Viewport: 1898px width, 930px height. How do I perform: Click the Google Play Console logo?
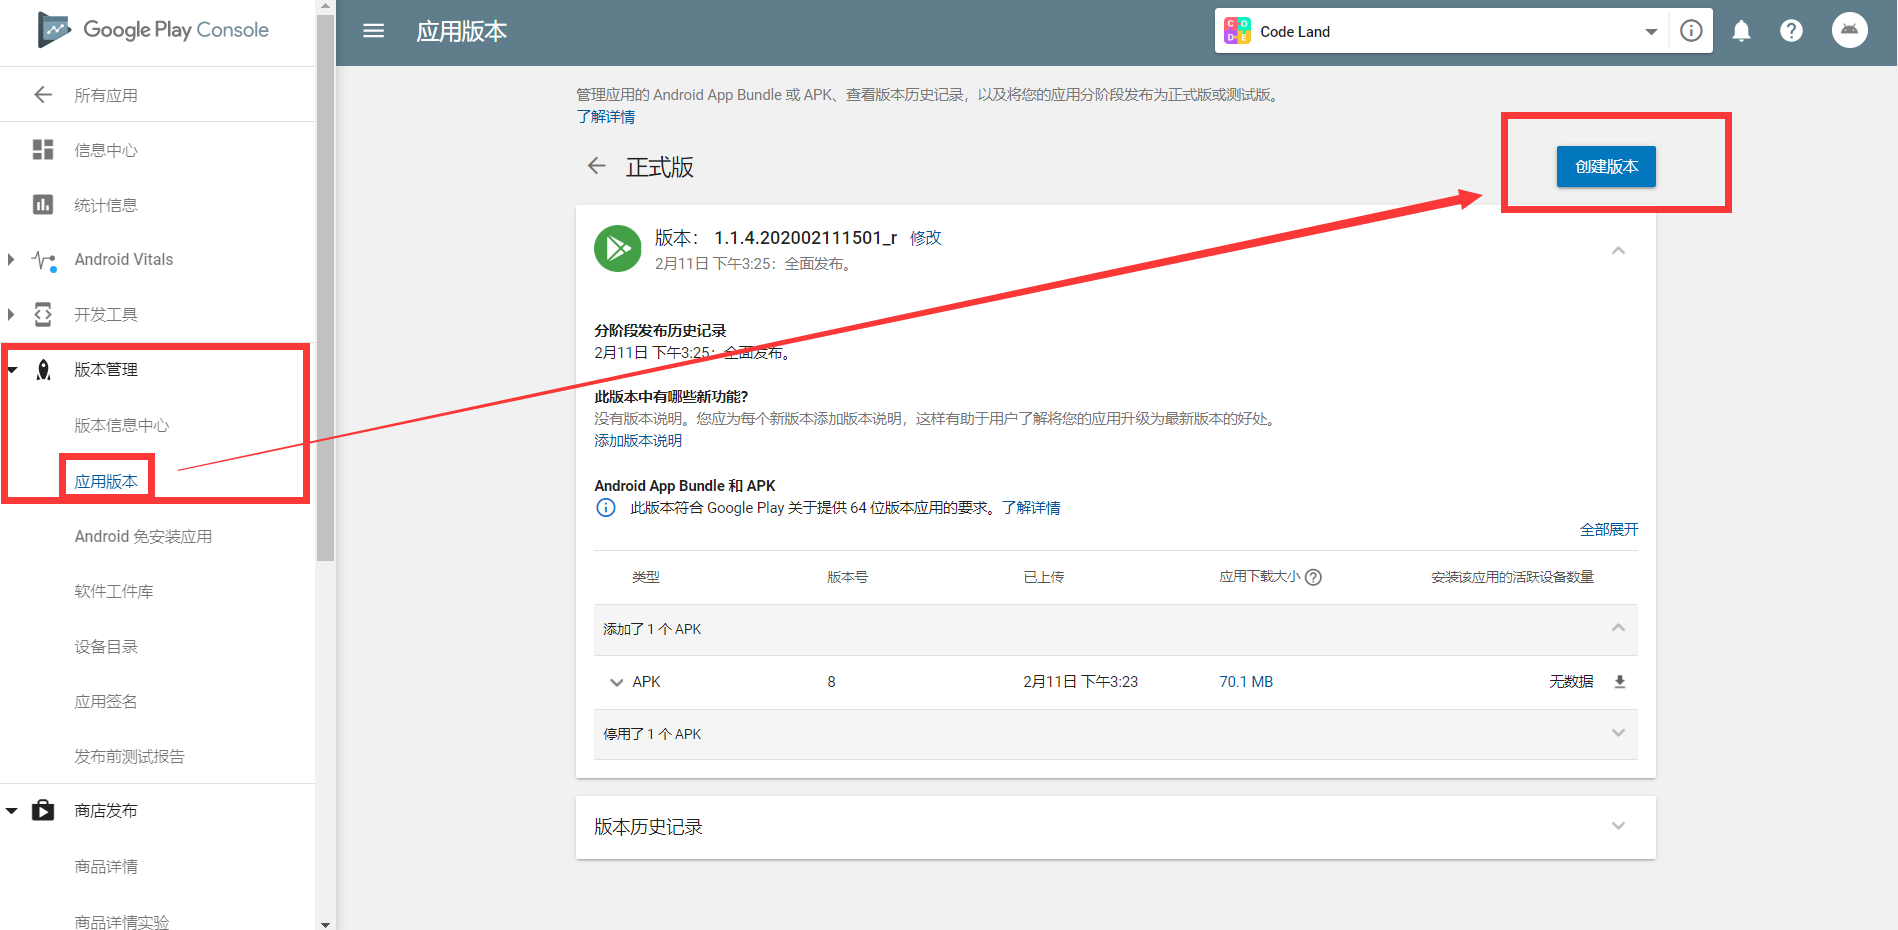point(153,30)
